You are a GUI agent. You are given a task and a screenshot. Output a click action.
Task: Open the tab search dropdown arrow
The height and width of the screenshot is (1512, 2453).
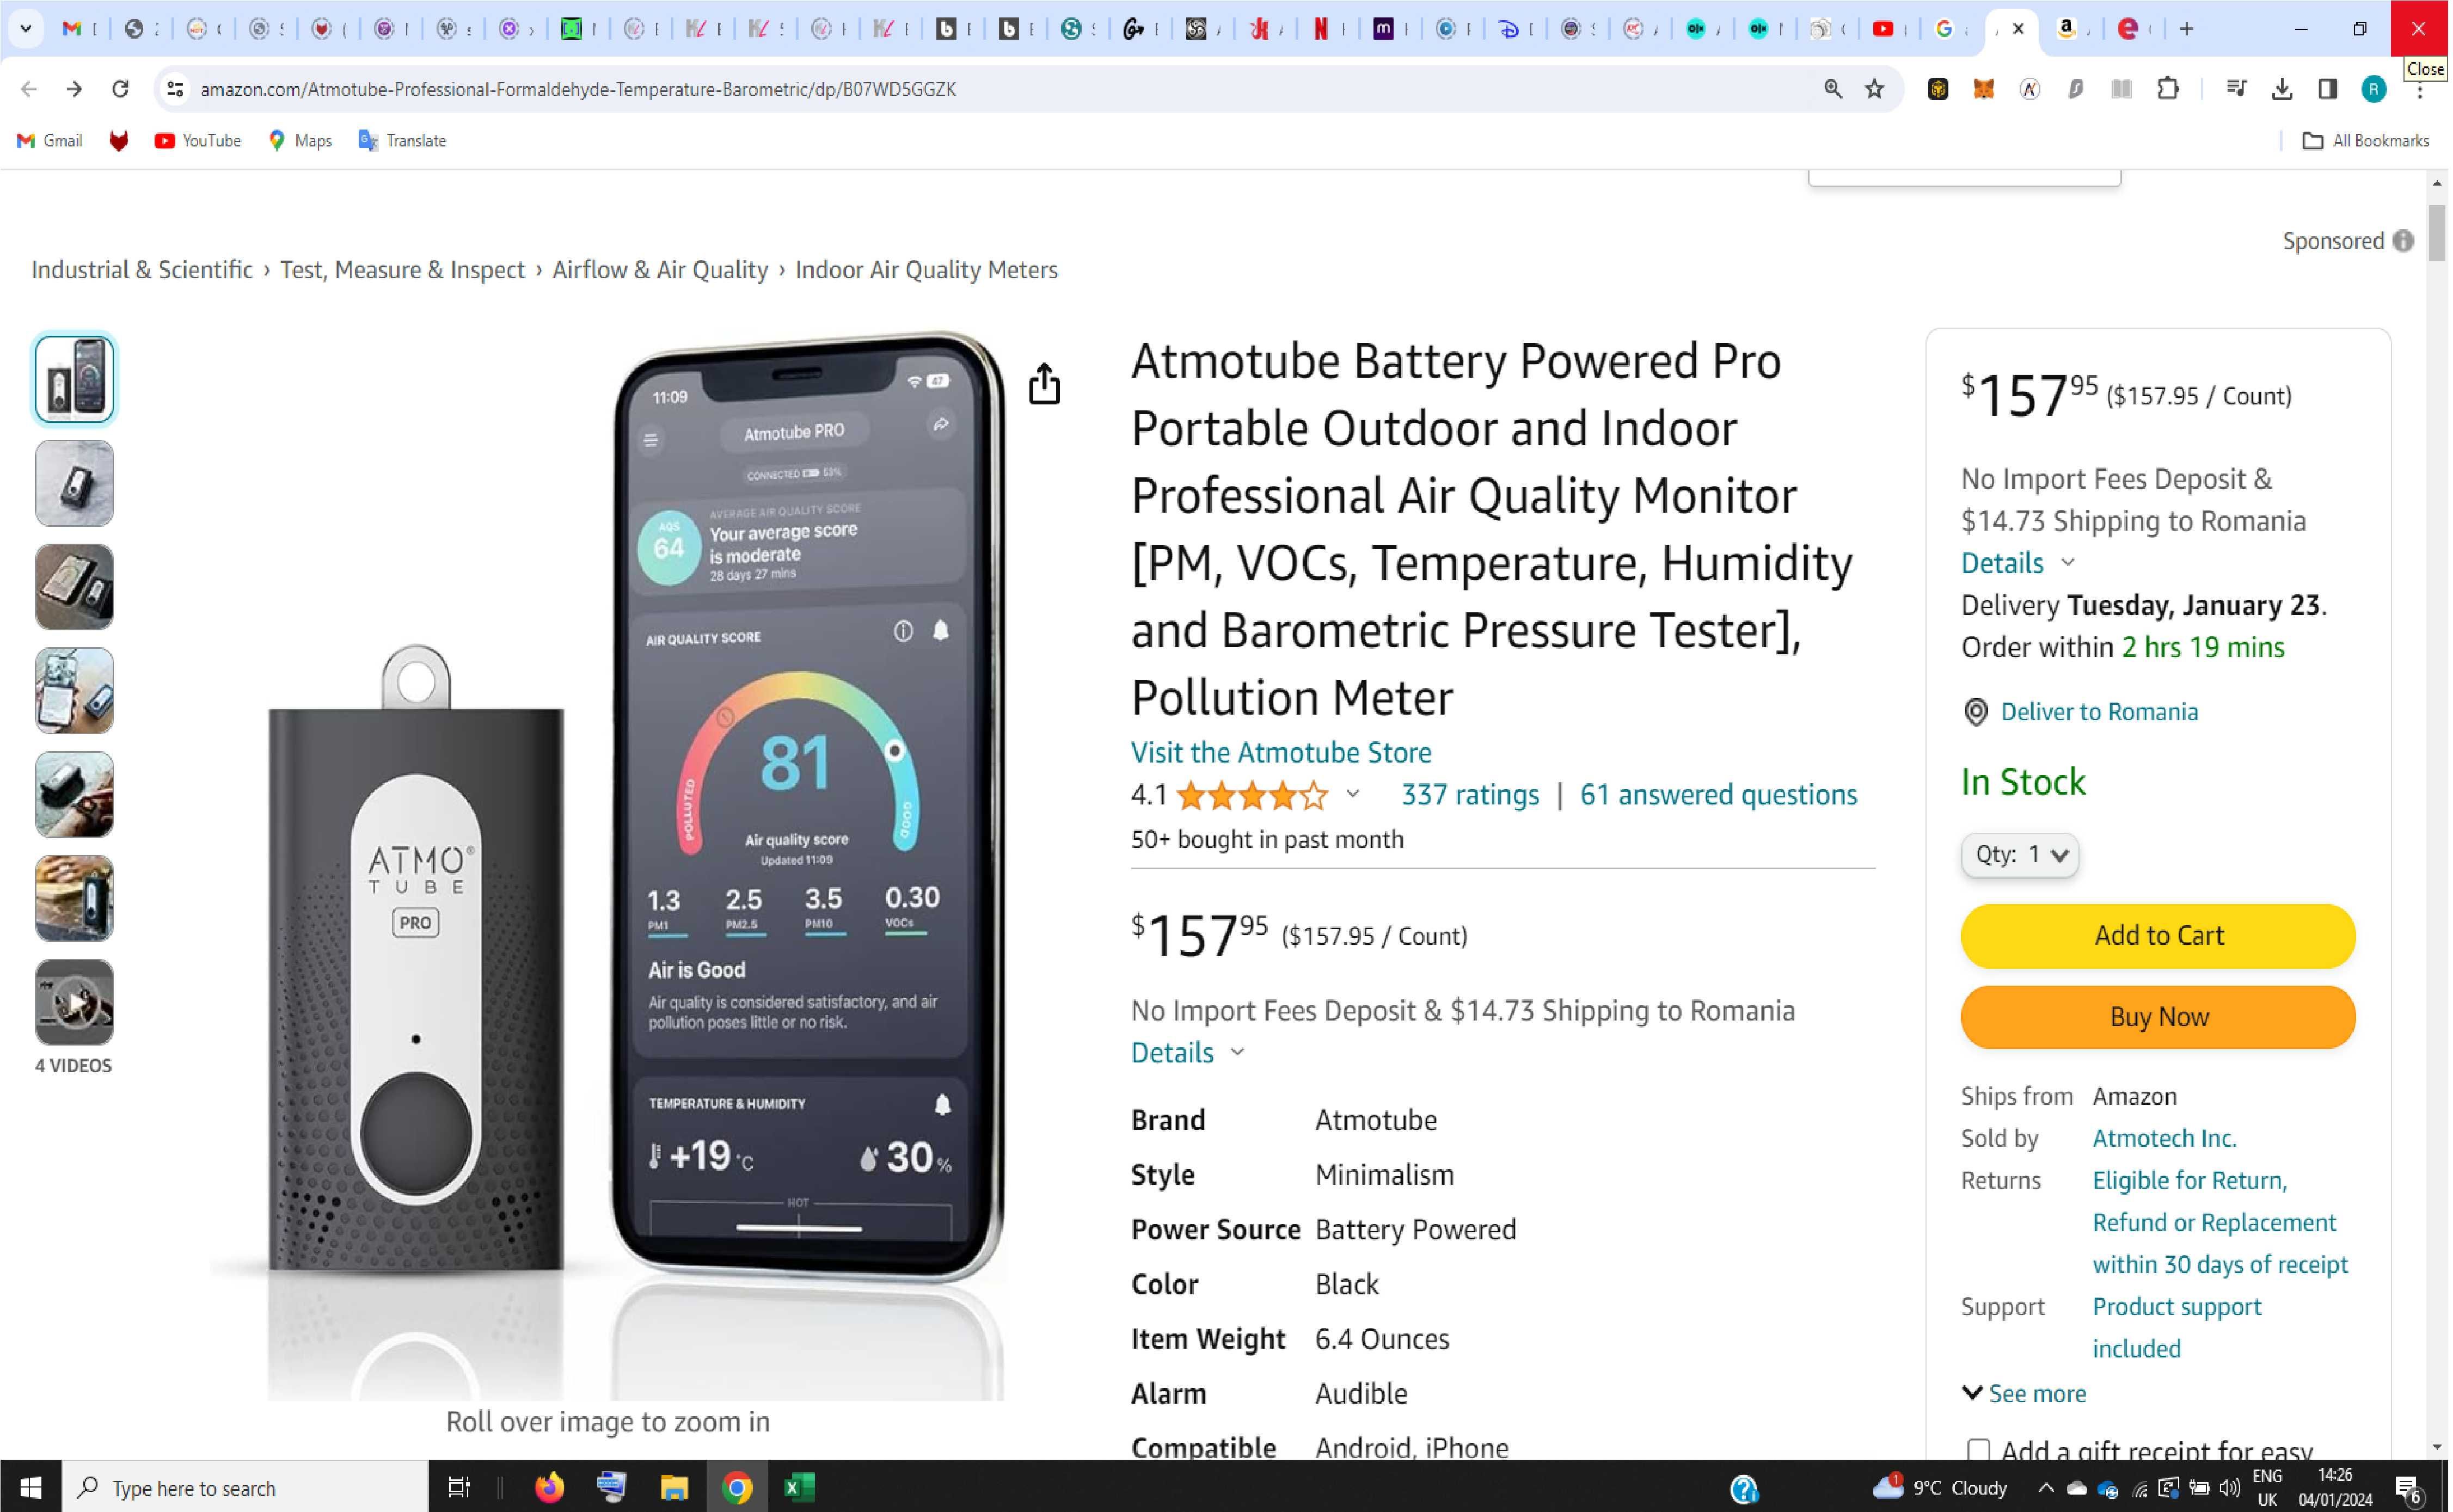click(x=26, y=29)
